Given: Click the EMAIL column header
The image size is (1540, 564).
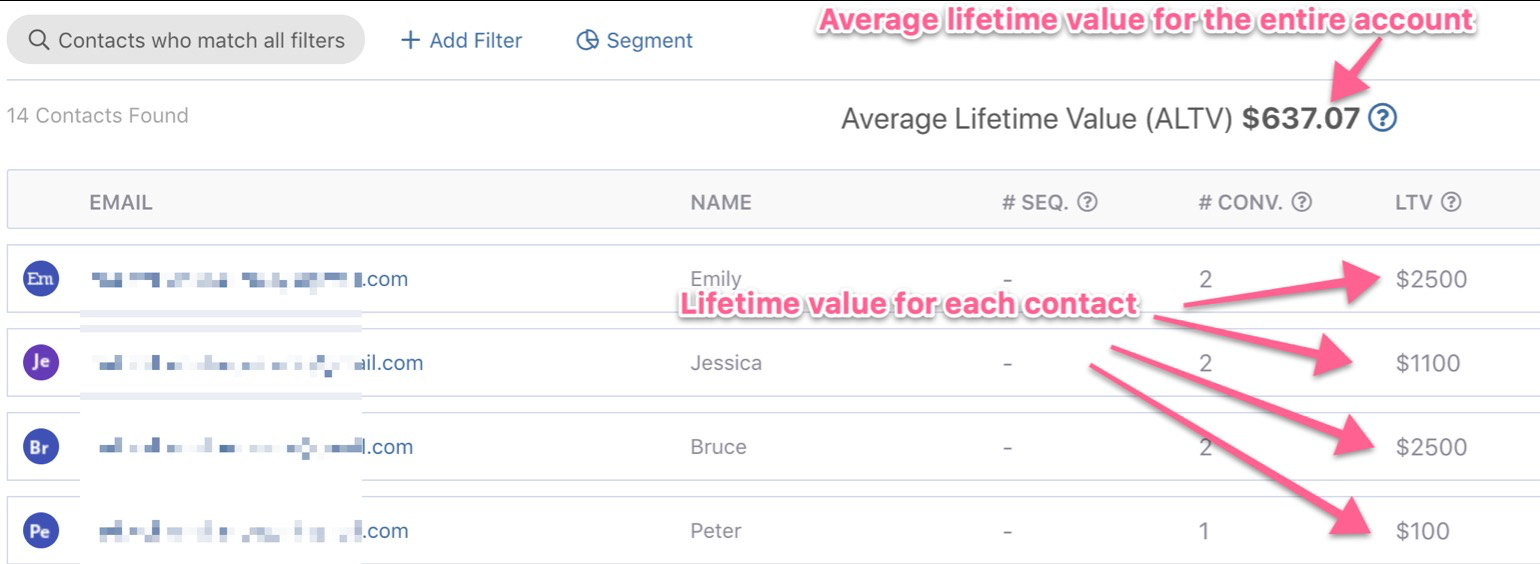Looking at the screenshot, I should coord(121,202).
